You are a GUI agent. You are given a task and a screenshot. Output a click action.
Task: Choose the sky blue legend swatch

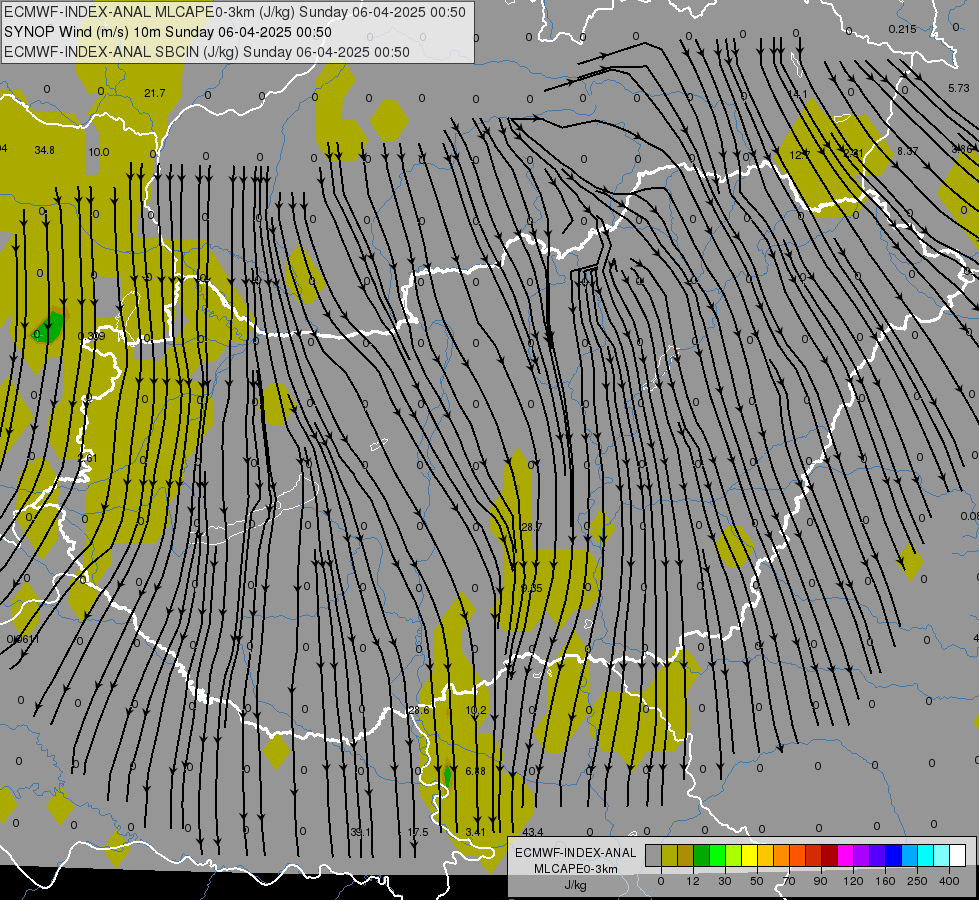pos(910,855)
